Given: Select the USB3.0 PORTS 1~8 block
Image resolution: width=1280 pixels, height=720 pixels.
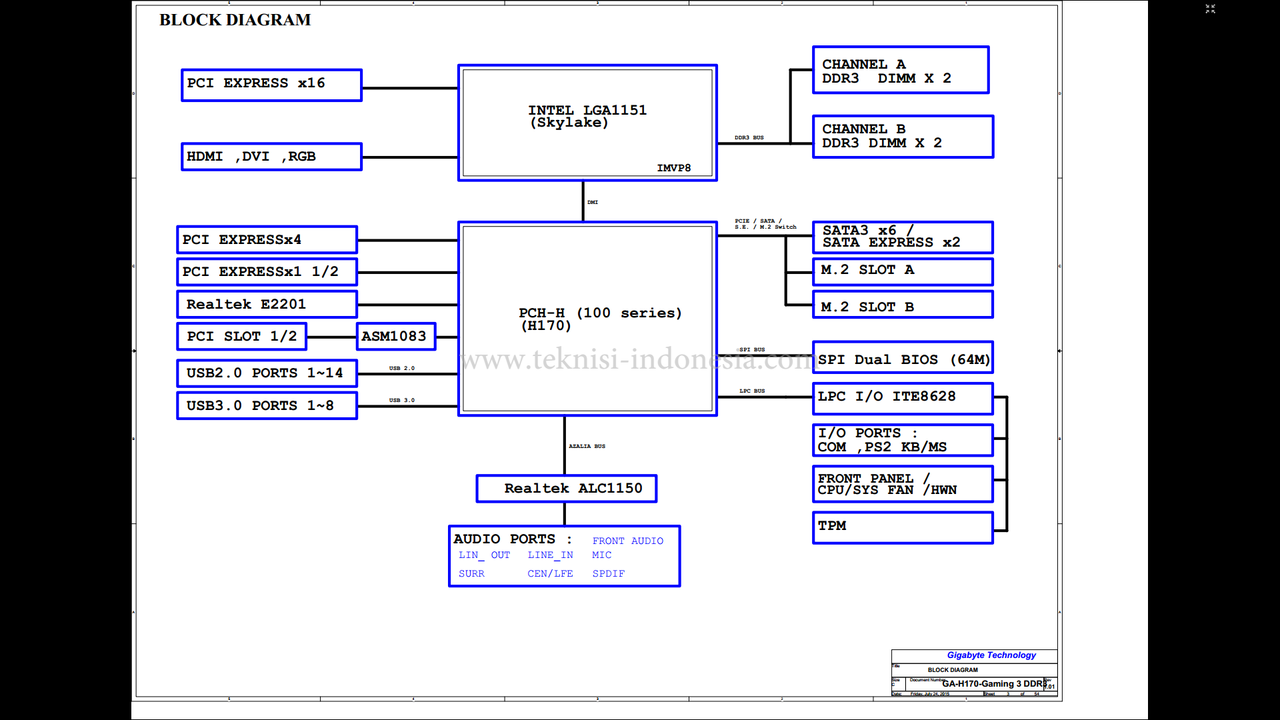Looking at the screenshot, I should coord(267,405).
